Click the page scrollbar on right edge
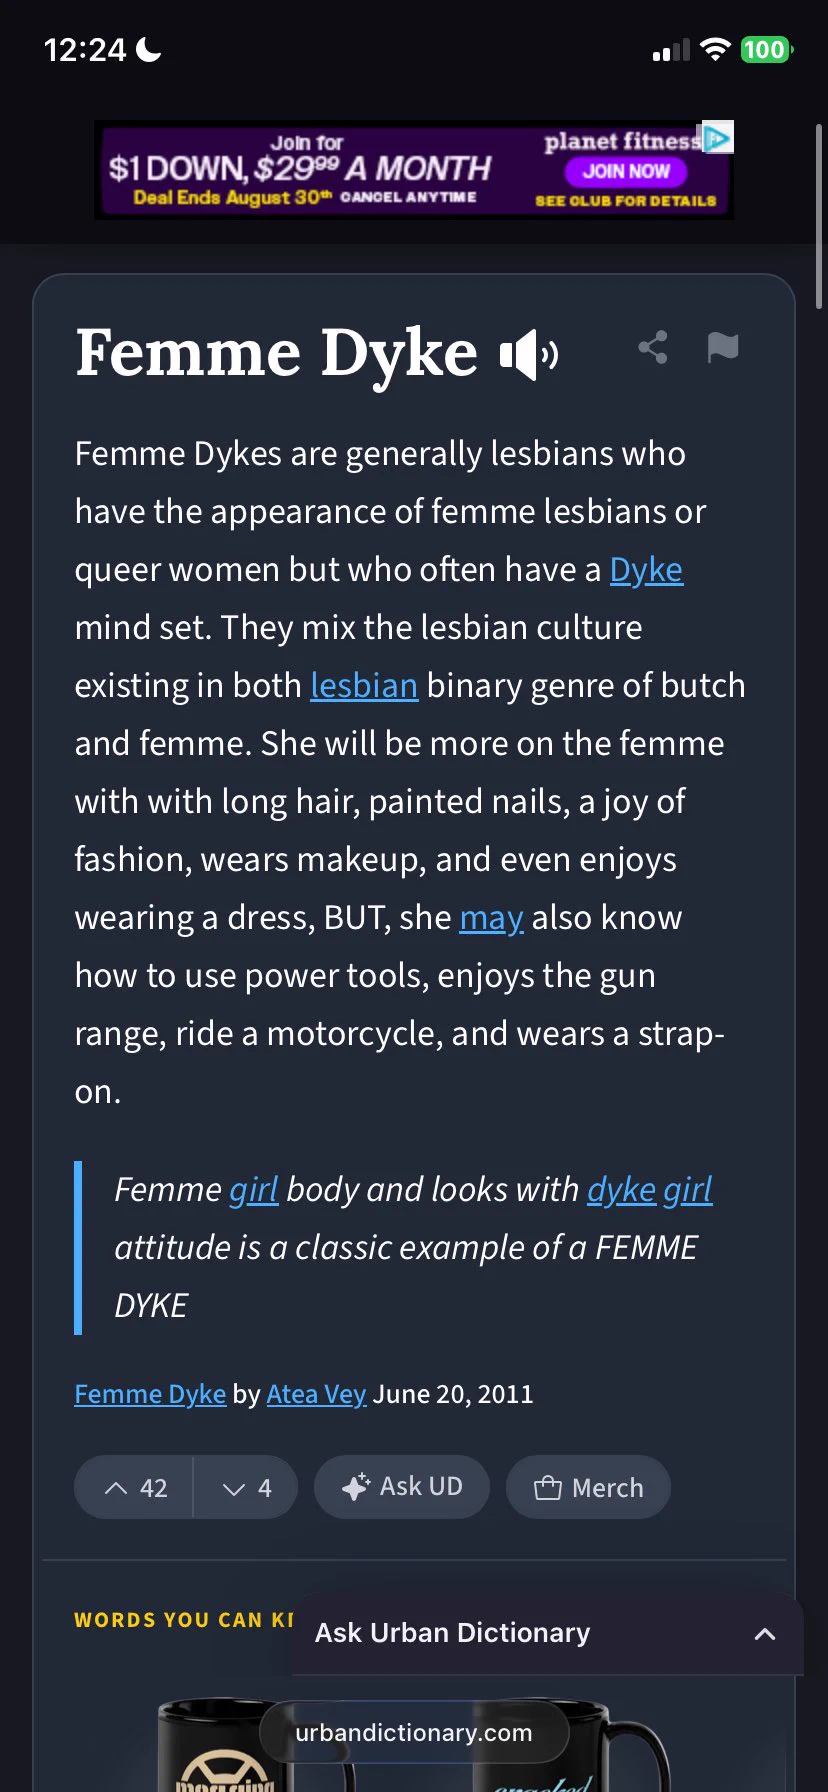 click(x=819, y=216)
